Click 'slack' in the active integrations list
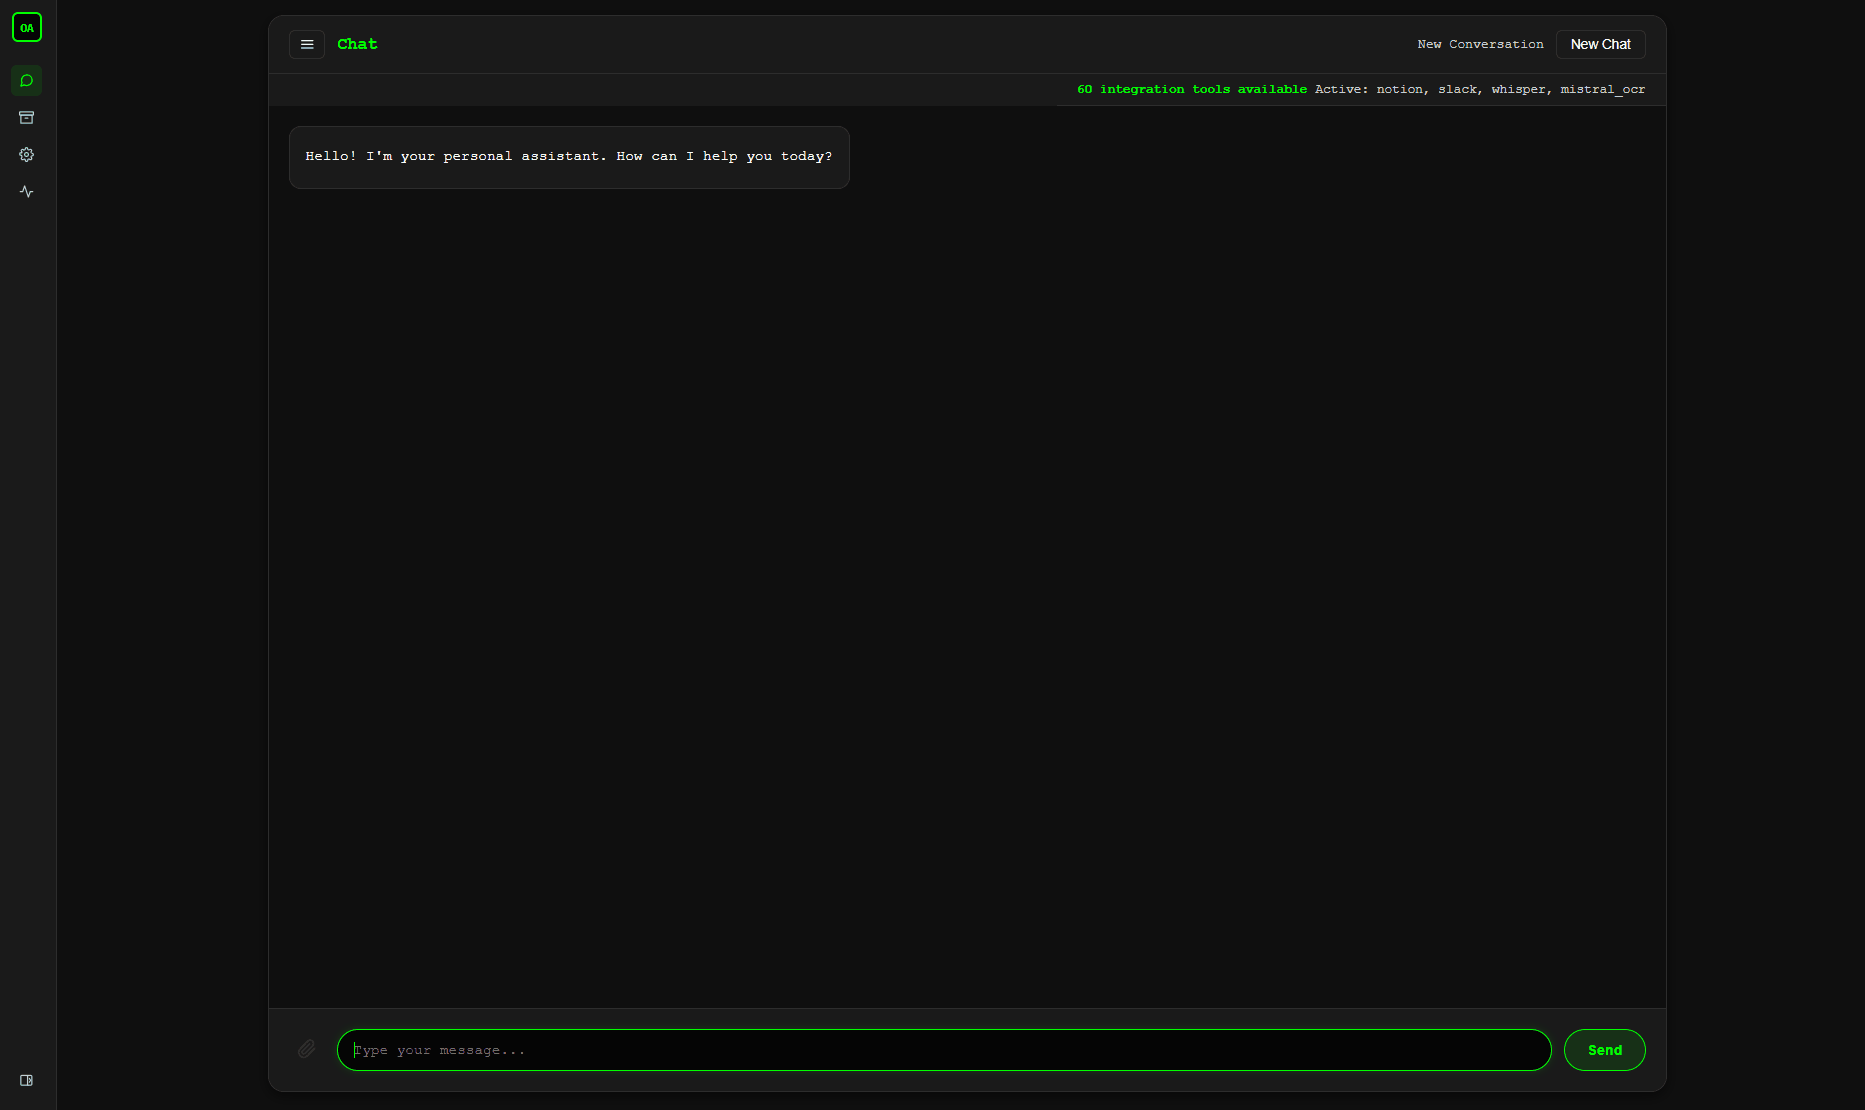 point(1457,89)
